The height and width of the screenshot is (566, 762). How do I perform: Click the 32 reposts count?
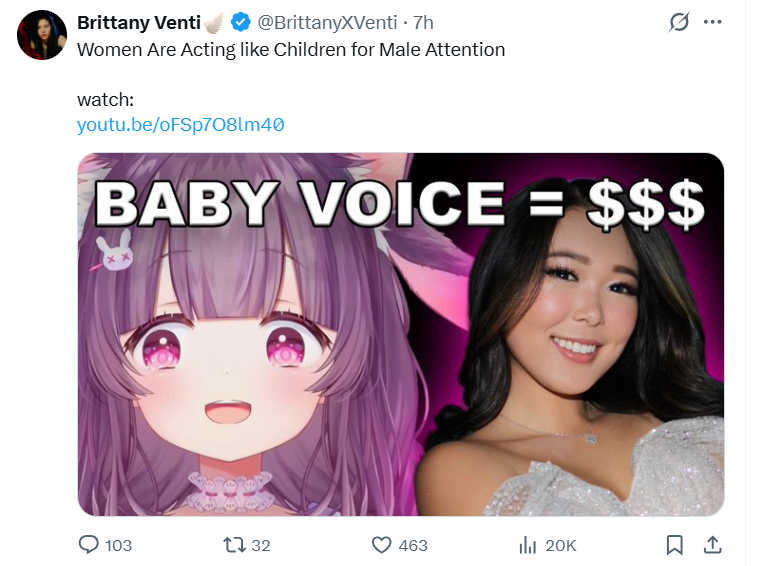(x=260, y=546)
